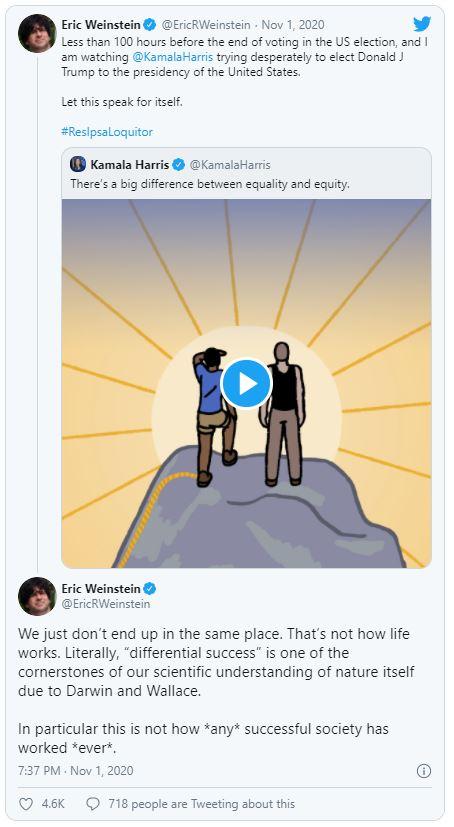Click Eric Weinstein's top profile avatar
The width and height of the screenshot is (454, 827).
tap(37, 33)
